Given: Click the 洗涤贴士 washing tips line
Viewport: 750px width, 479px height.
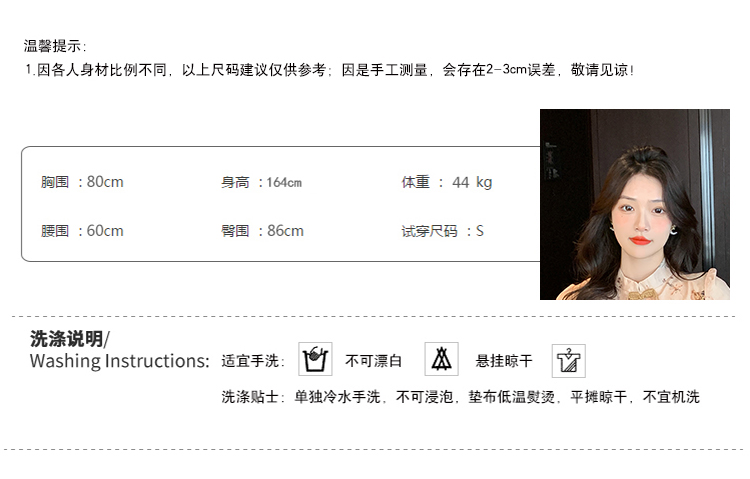Looking at the screenshot, I should pyautogui.click(x=460, y=397).
